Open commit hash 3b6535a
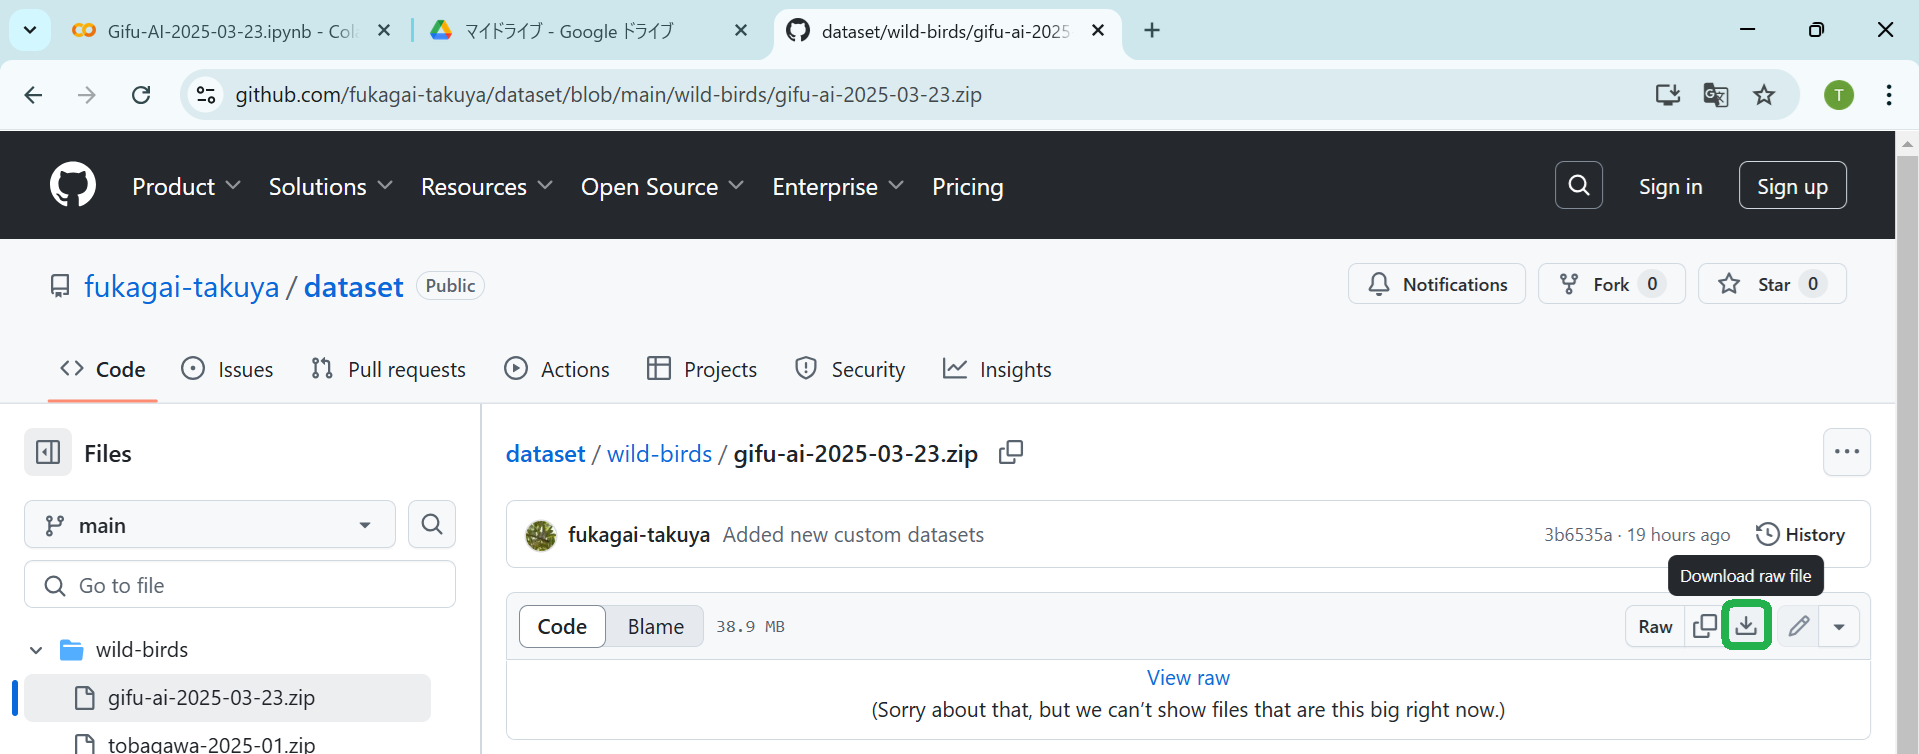The image size is (1919, 754). pos(1578,535)
